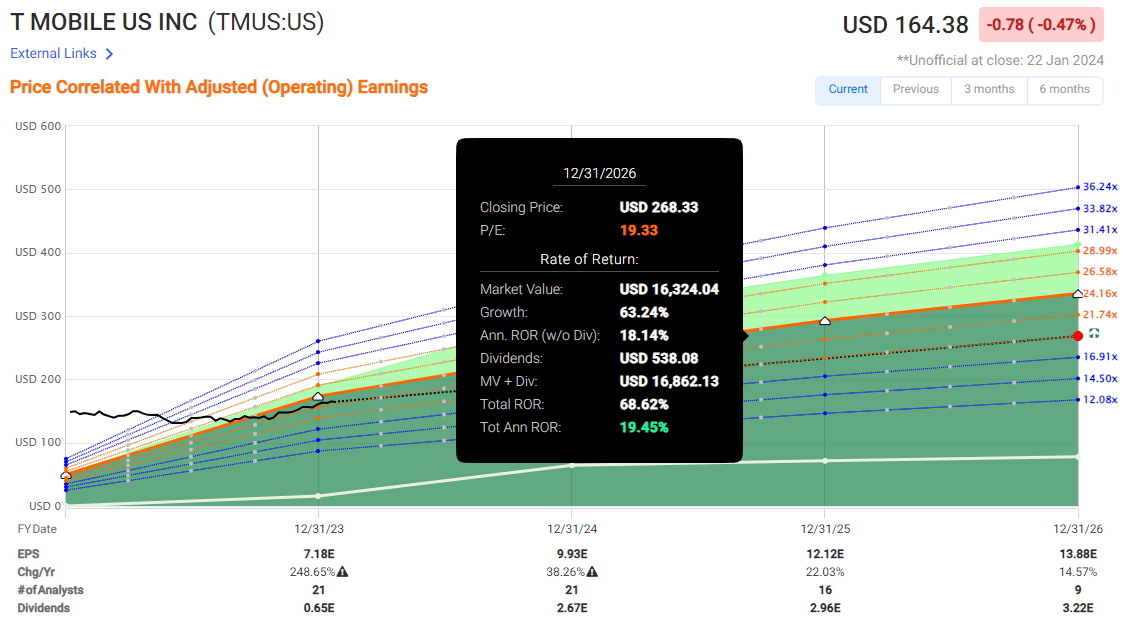Open the External Links link
Viewport: 1125px width, 626px height.
(54, 54)
